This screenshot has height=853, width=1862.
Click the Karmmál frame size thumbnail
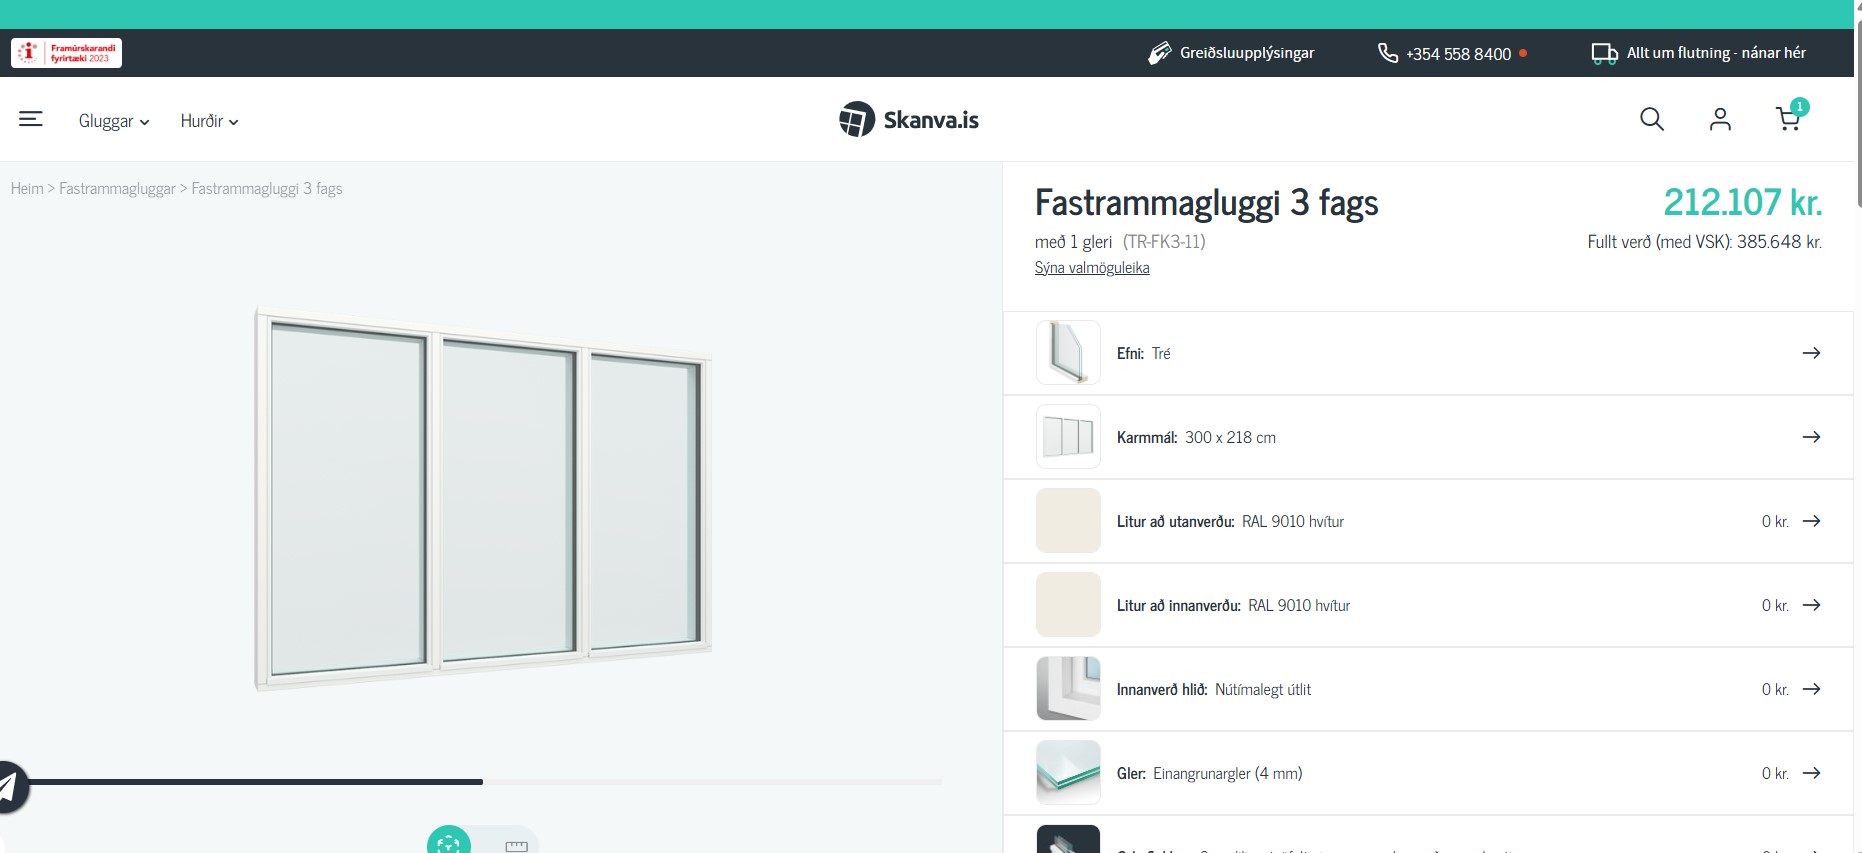tap(1068, 437)
